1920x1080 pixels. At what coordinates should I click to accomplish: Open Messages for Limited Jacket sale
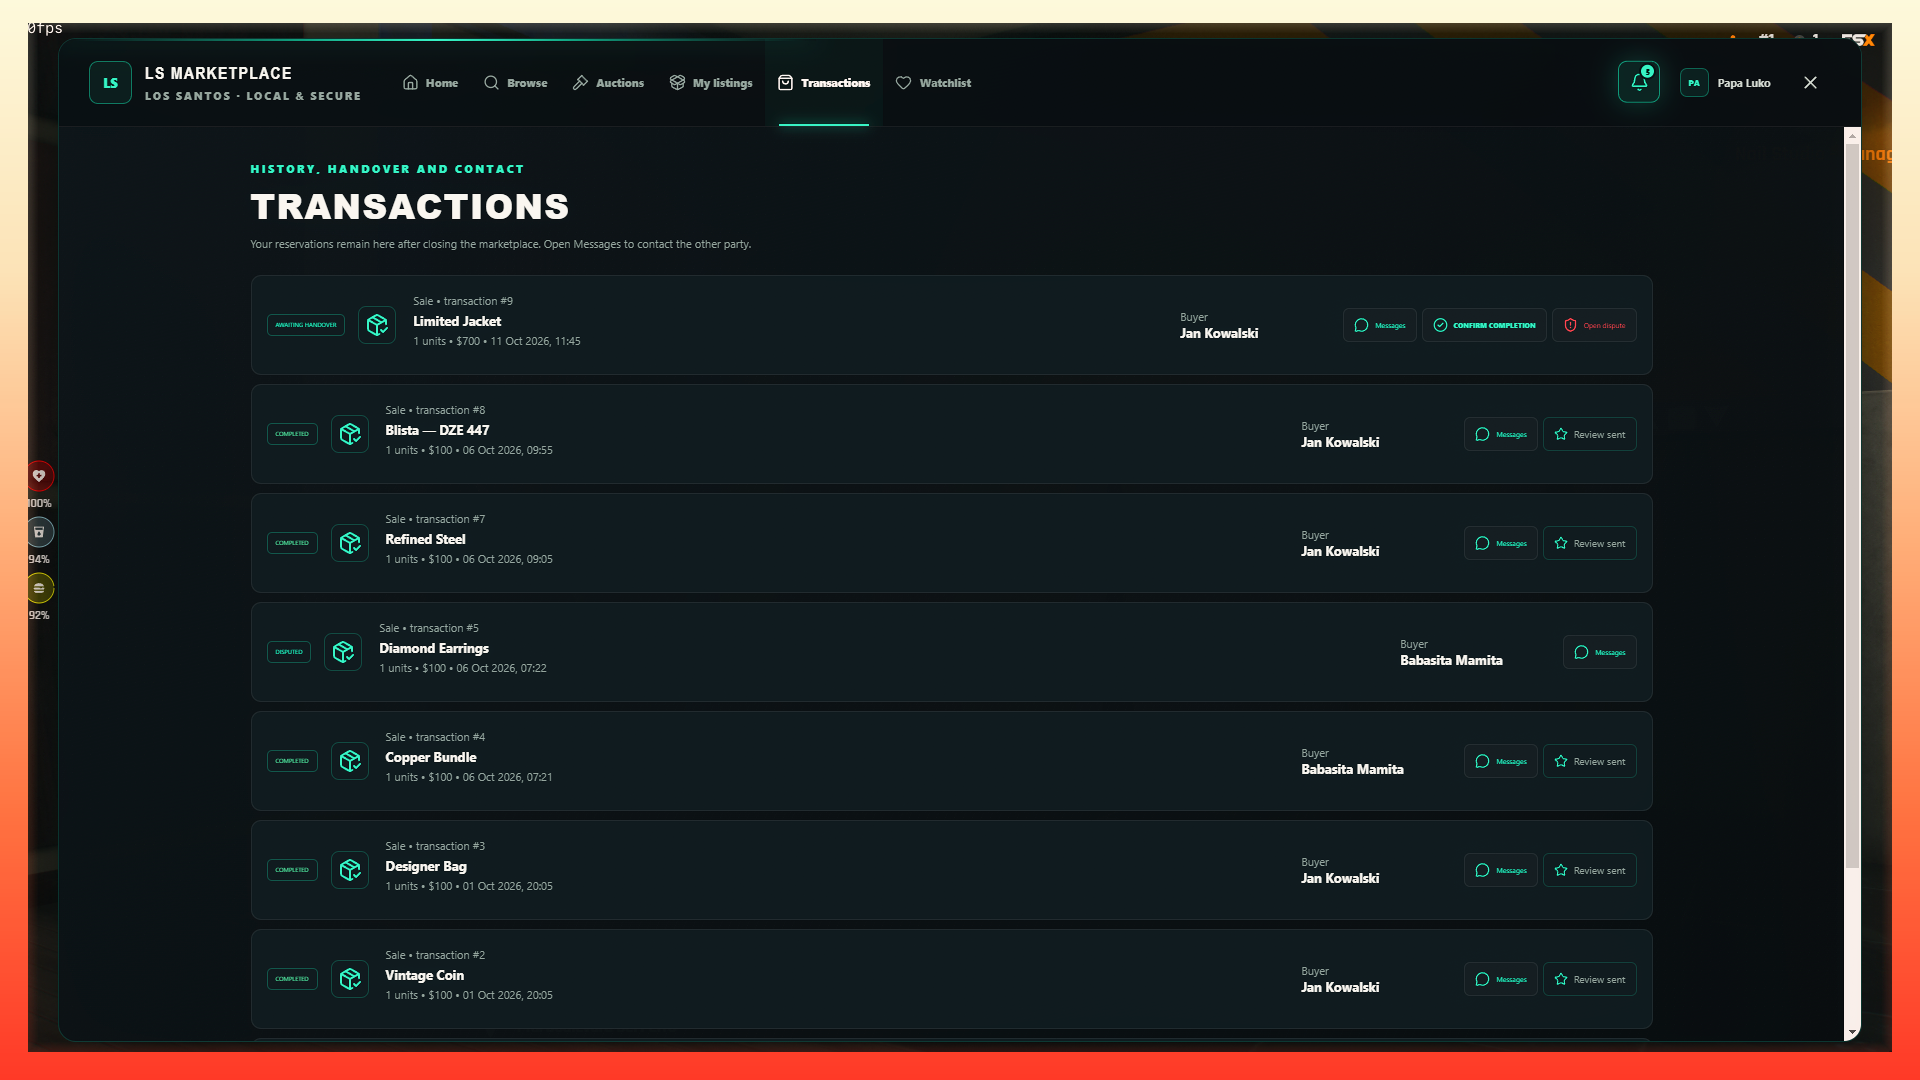[1379, 325]
